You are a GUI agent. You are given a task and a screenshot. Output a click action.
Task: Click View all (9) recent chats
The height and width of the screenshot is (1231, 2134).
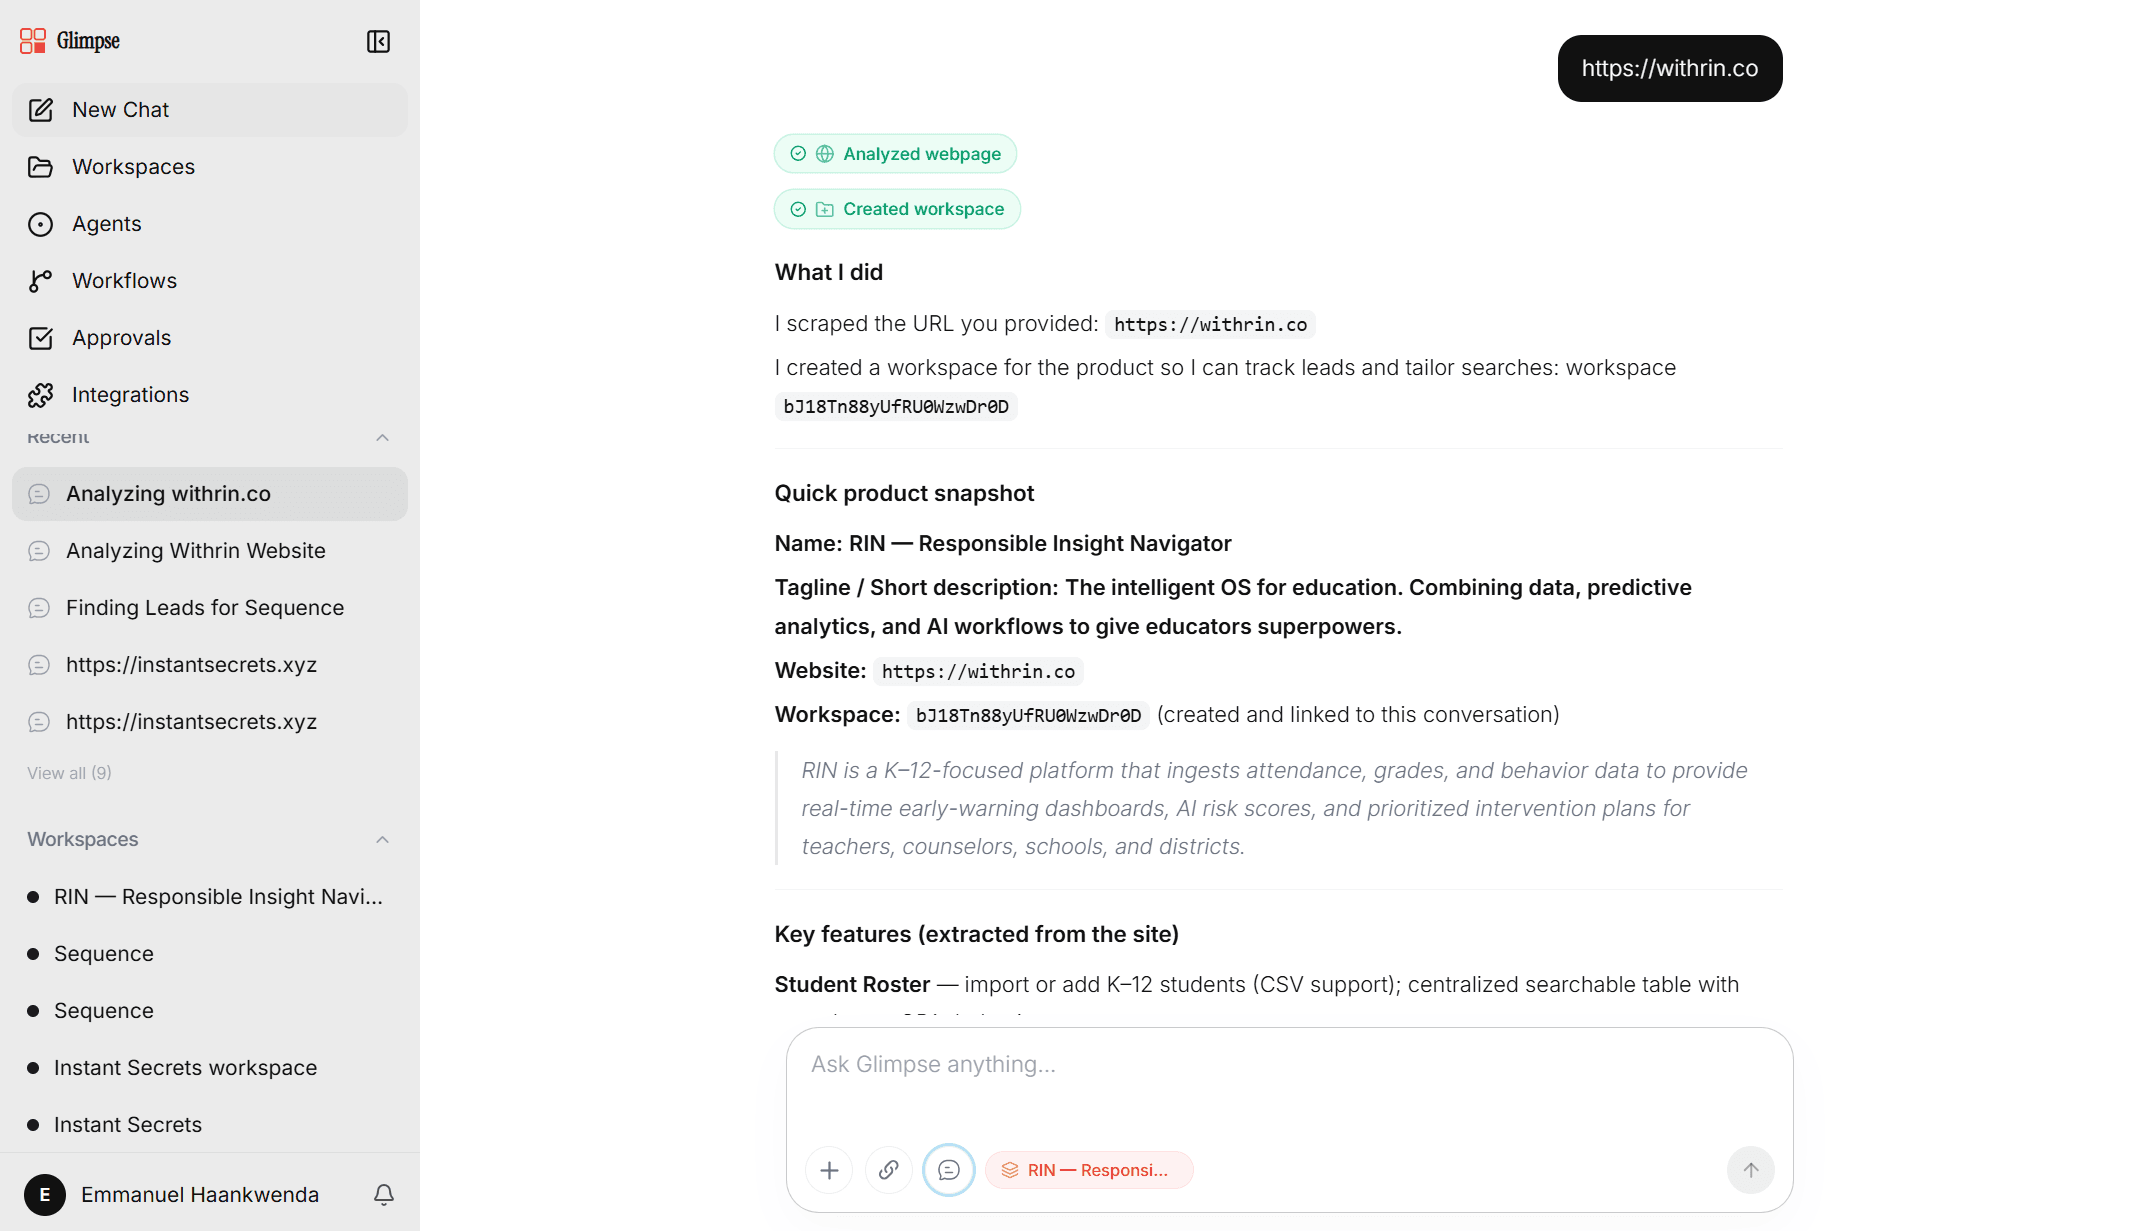pyautogui.click(x=69, y=772)
